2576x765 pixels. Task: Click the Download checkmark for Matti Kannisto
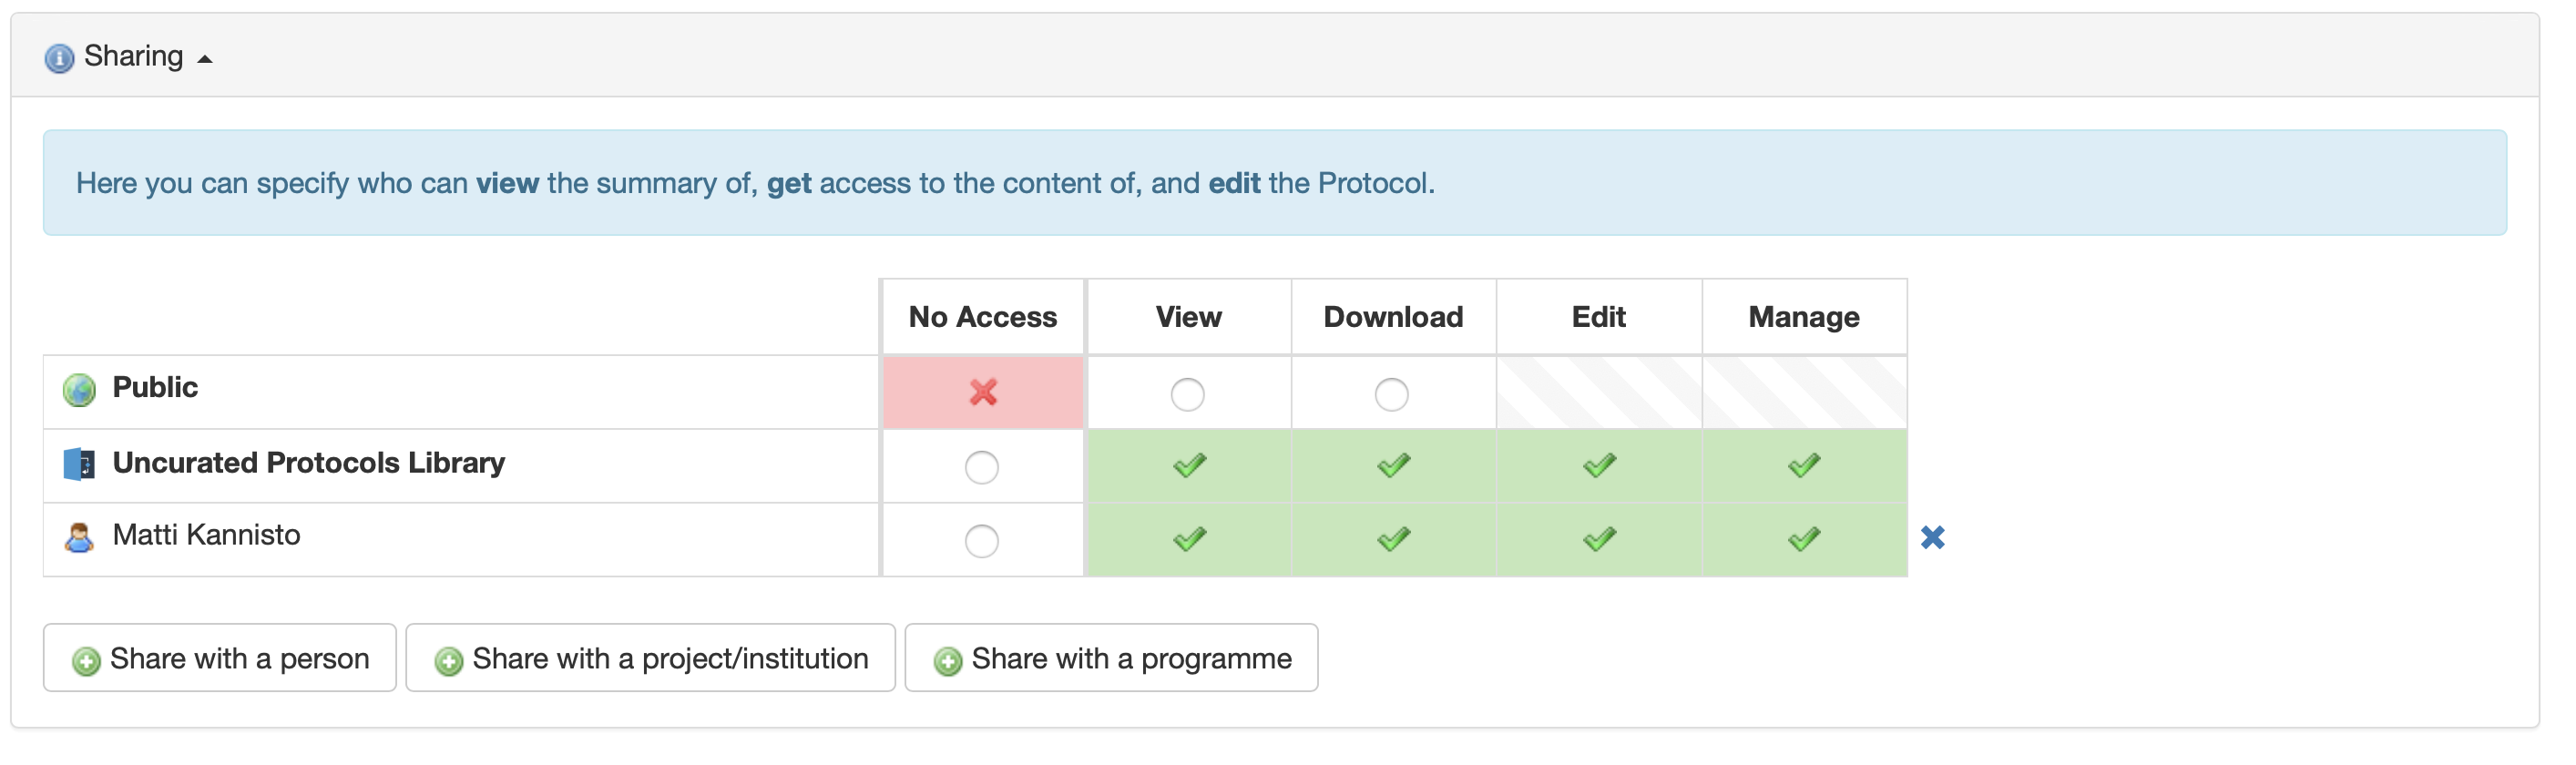tap(1393, 539)
